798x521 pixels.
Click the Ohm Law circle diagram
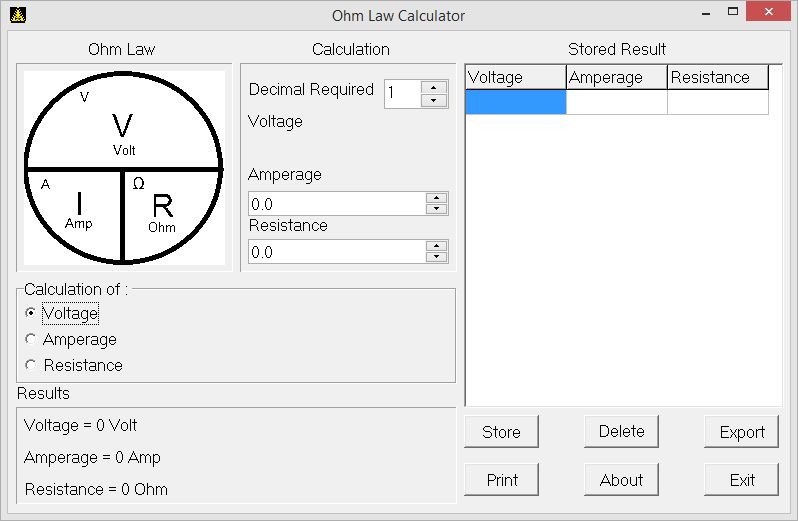coord(124,168)
